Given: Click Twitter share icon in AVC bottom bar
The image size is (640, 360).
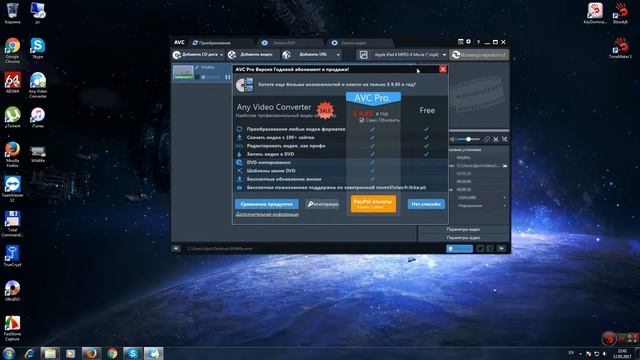Looking at the screenshot, I should [x=480, y=248].
